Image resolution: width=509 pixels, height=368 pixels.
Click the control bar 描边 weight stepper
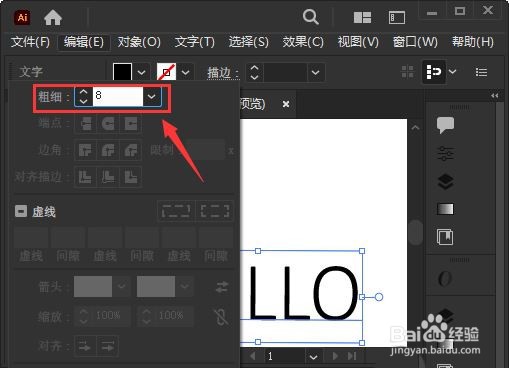[255, 72]
